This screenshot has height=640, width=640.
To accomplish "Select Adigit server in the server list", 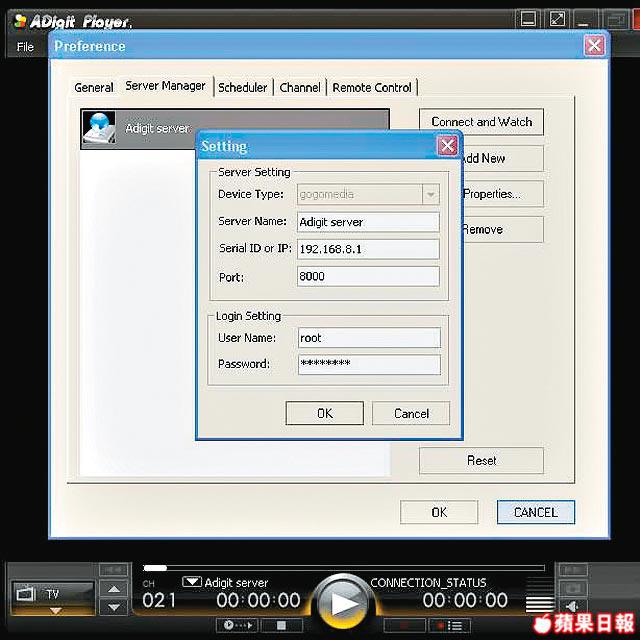I will point(235,129).
